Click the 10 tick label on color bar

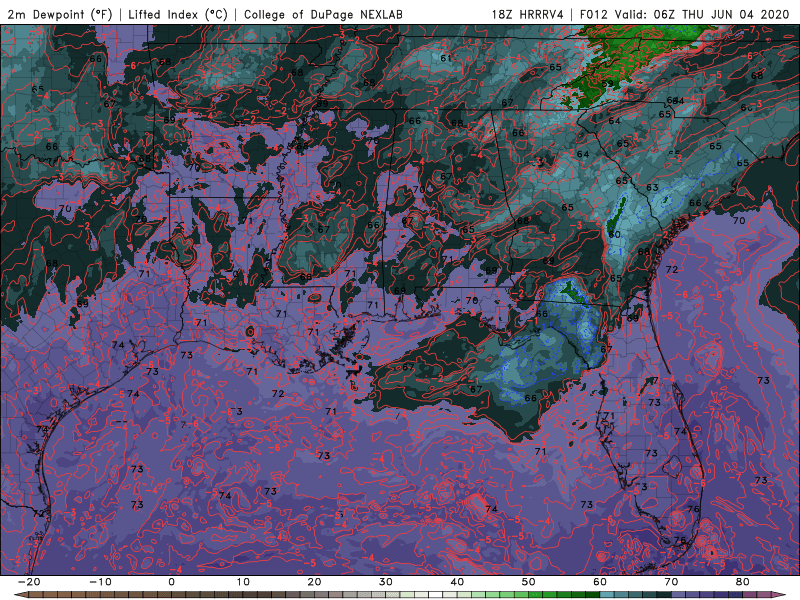pos(243,582)
